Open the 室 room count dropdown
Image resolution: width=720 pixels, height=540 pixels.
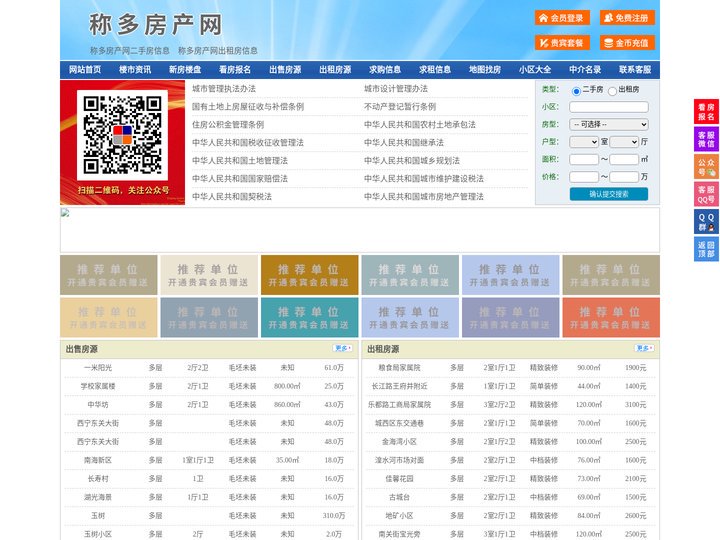pyautogui.click(x=584, y=142)
